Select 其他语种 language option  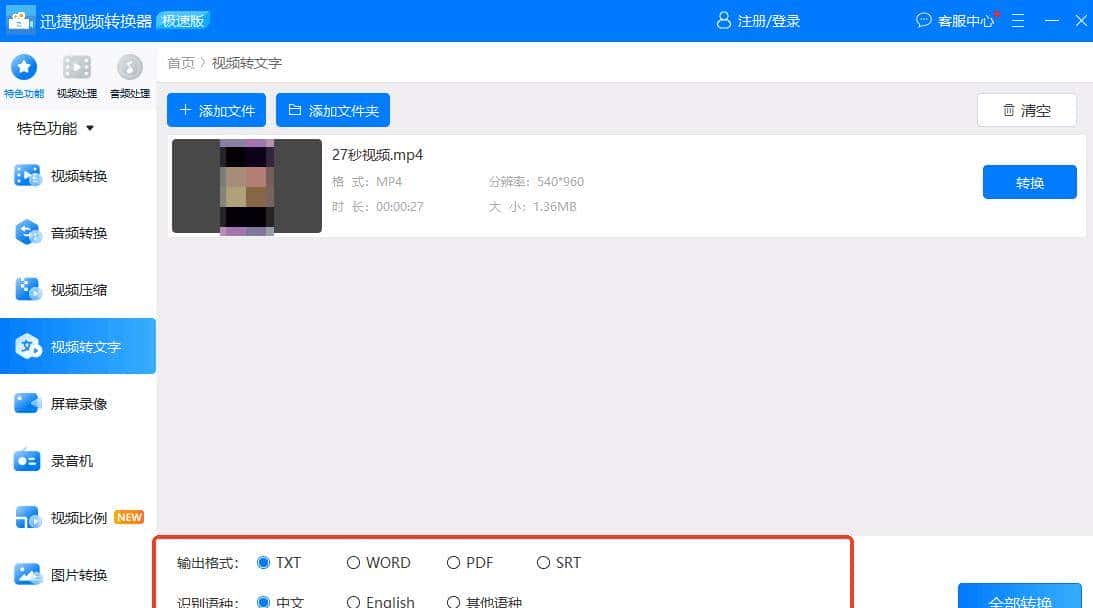(454, 600)
